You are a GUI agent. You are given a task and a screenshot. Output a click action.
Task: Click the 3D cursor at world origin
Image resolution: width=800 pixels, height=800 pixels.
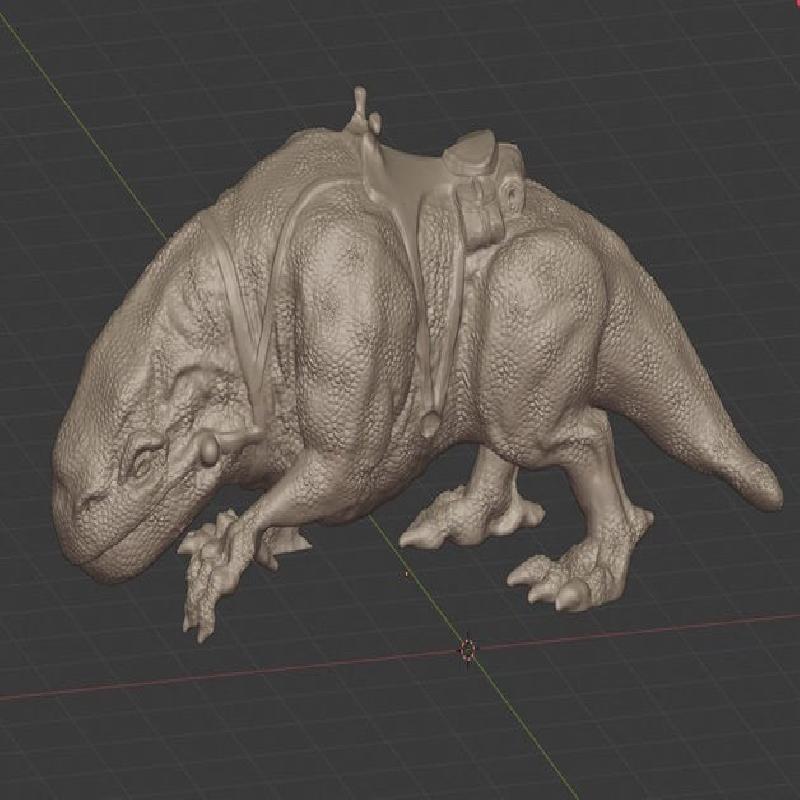[467, 649]
